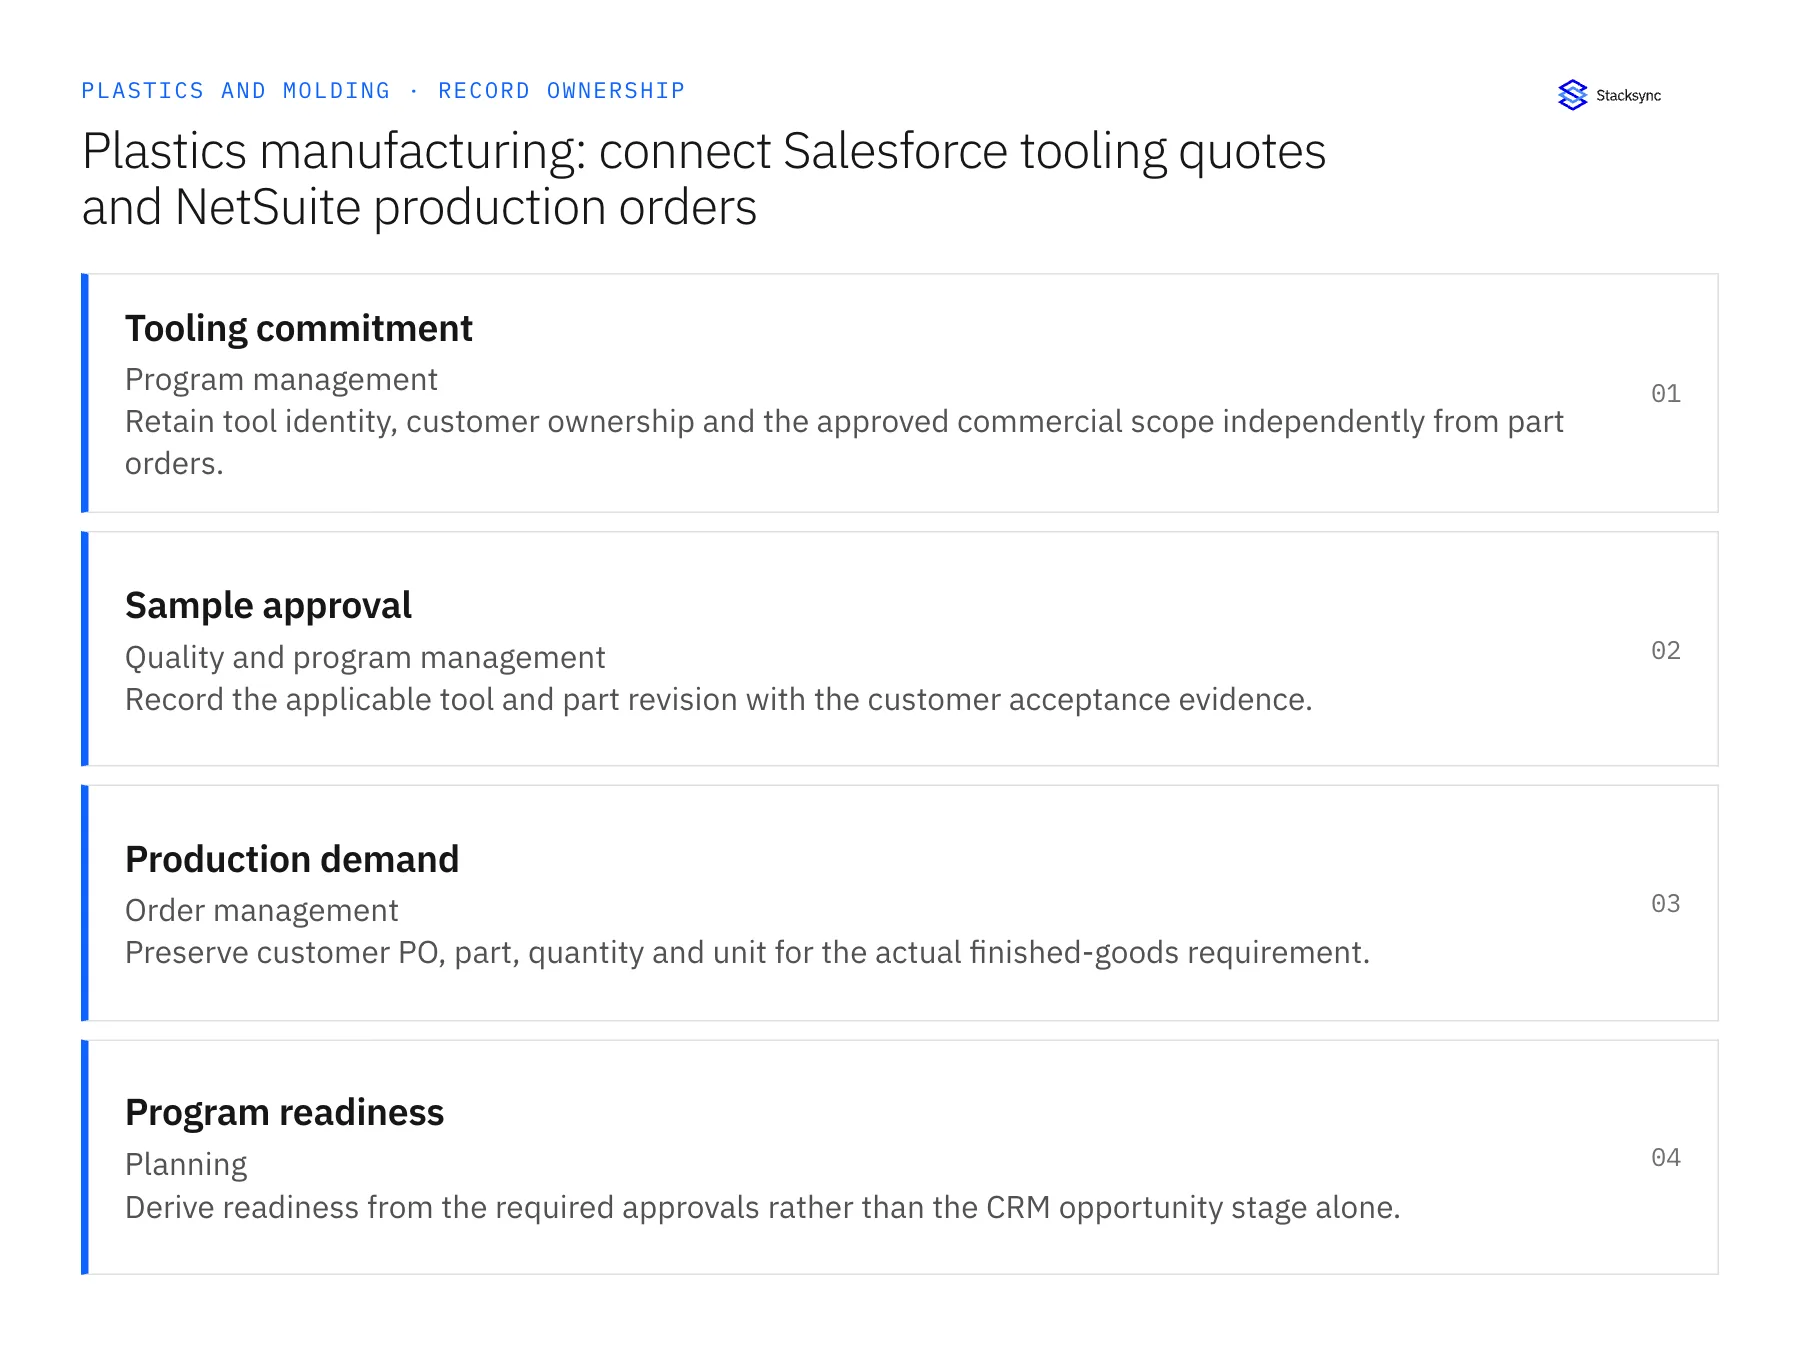
Task: Click the 'Record the applicable tool' description
Action: click(x=718, y=700)
